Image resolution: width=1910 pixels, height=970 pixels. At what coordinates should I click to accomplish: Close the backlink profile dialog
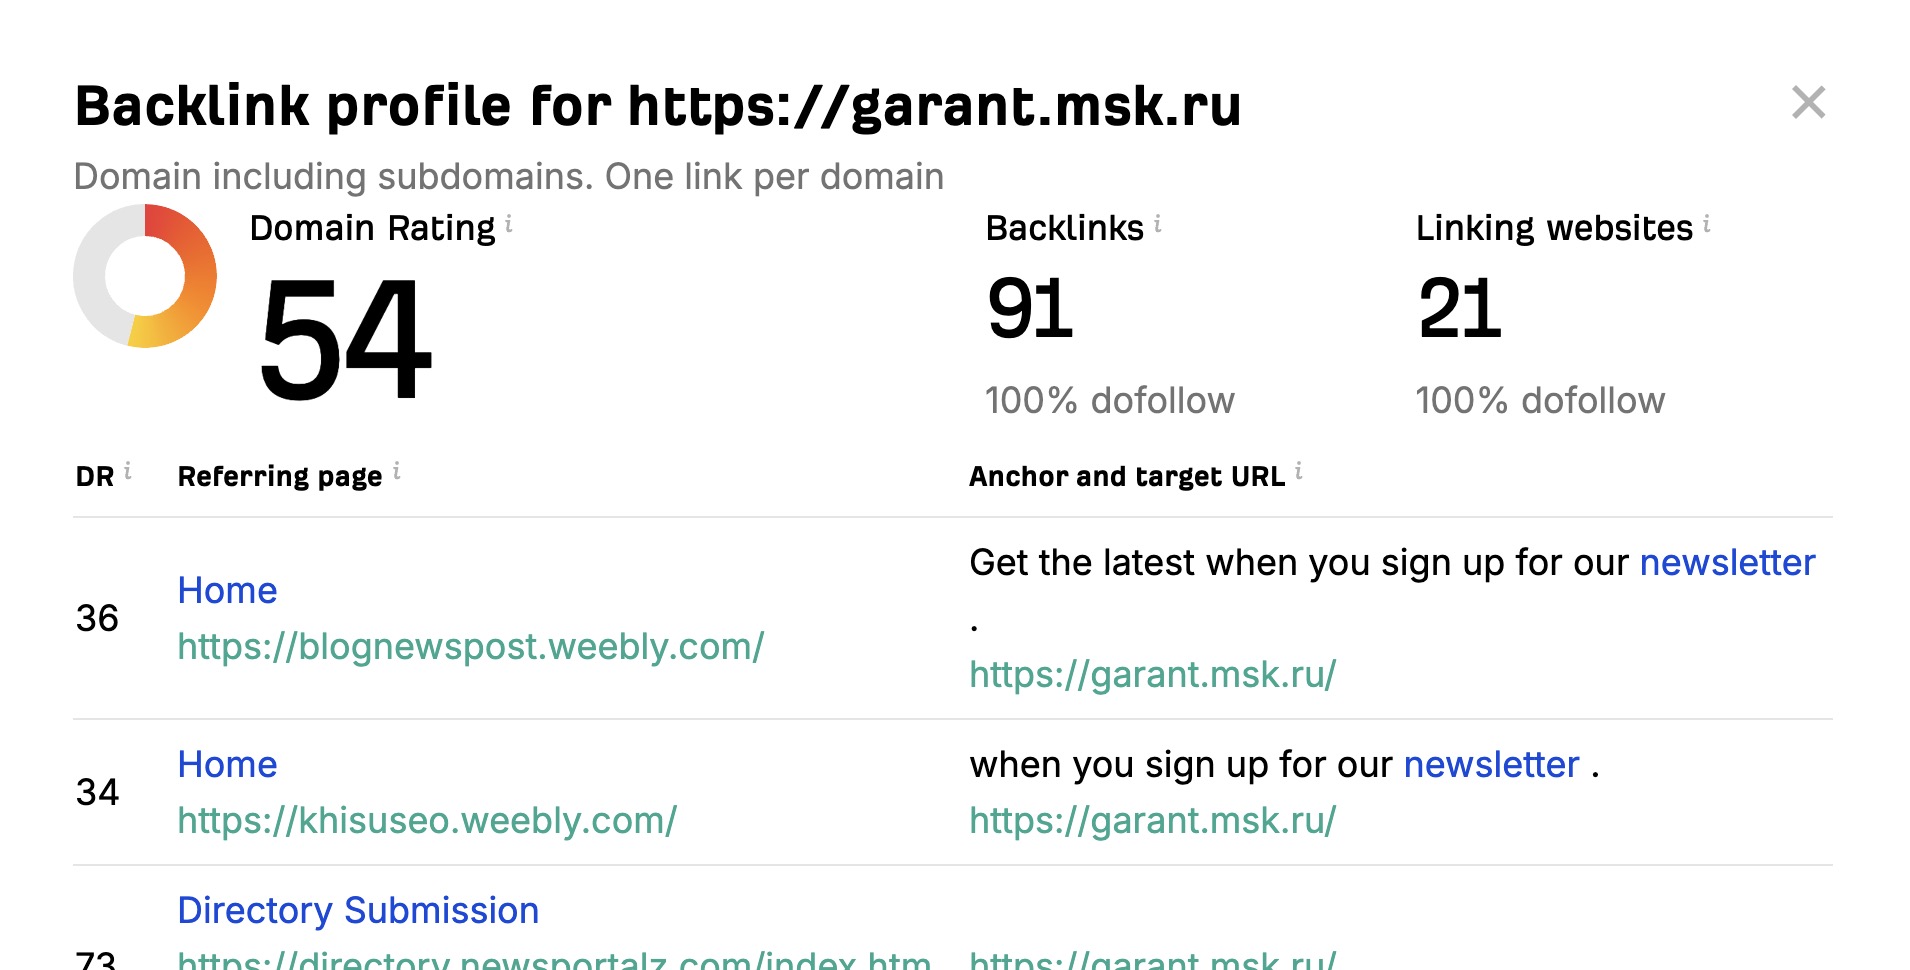tap(1808, 103)
